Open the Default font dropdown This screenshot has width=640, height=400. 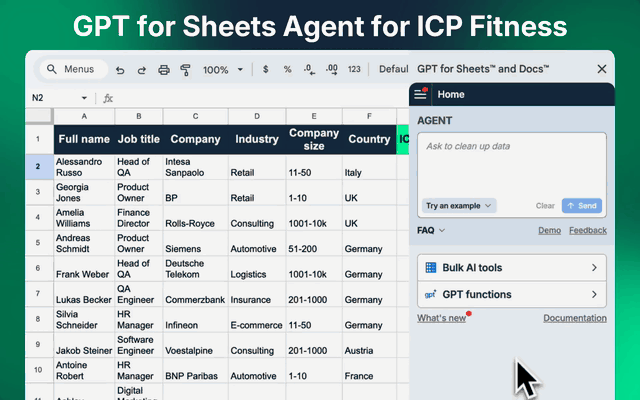pyautogui.click(x=393, y=69)
